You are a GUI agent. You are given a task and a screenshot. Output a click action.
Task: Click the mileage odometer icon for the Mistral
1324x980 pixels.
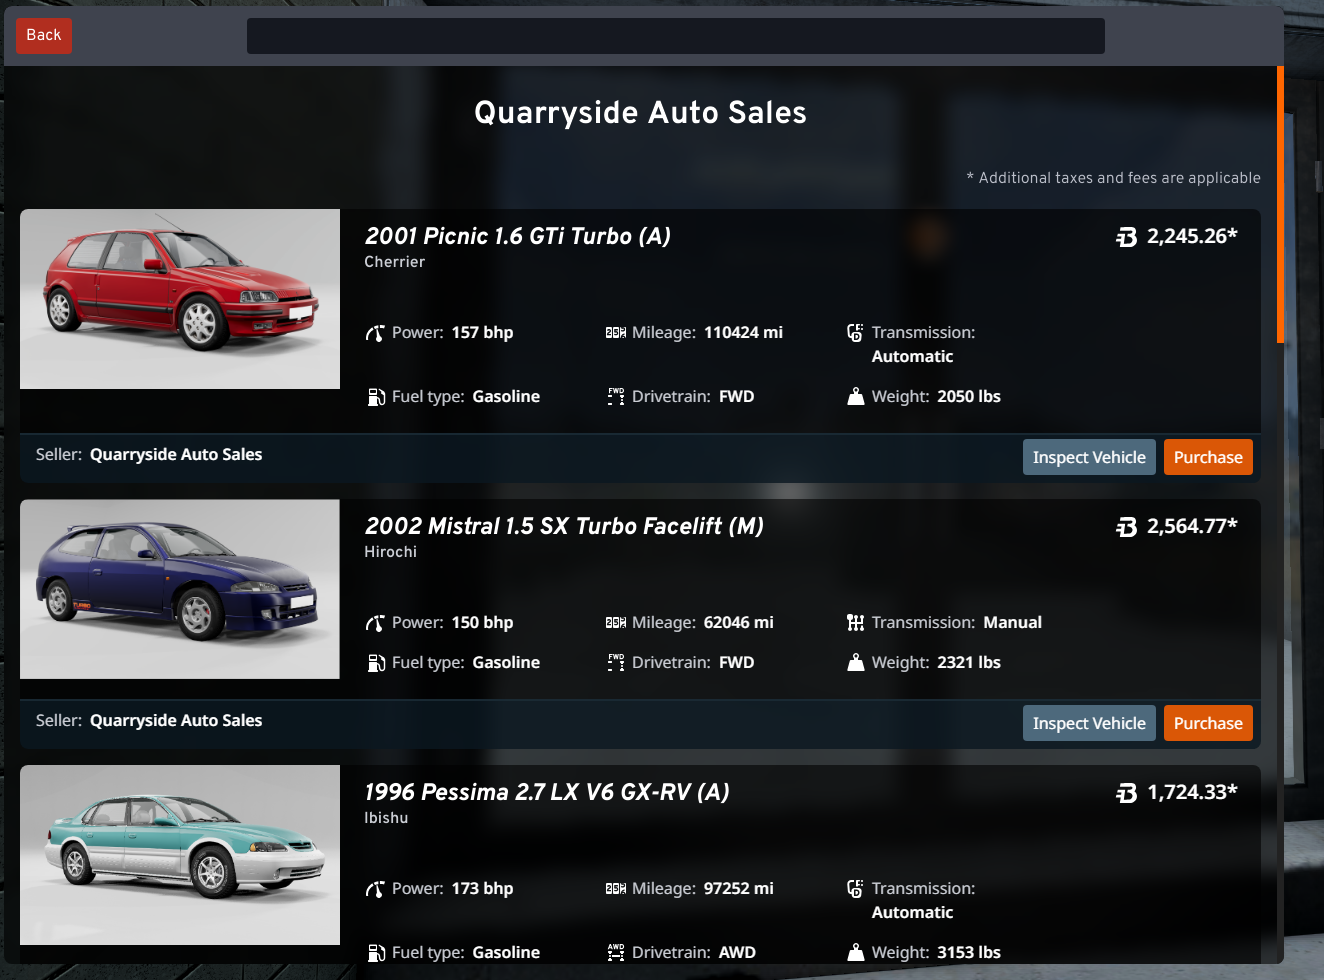pyautogui.click(x=616, y=623)
